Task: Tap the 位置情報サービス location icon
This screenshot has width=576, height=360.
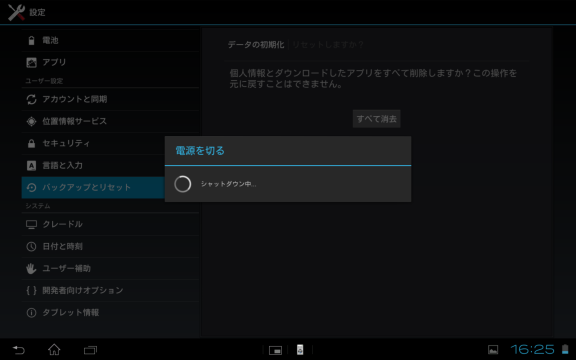Action: (31, 121)
